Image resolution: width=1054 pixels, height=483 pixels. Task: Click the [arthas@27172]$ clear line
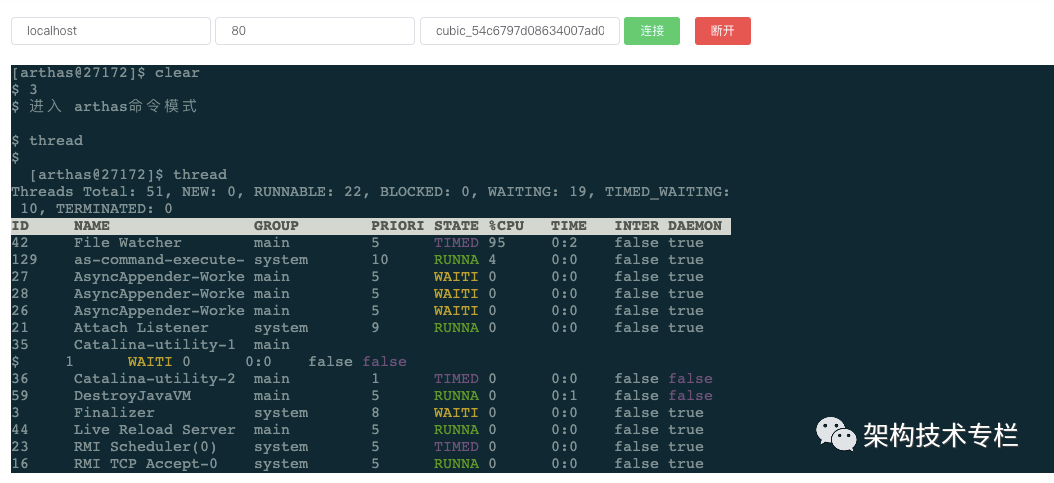point(106,73)
